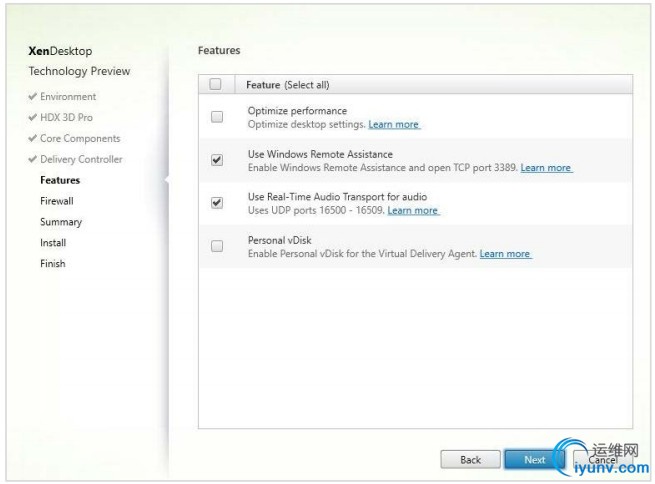Disable Real-Time Audio Transport checkbox
Screen dimensions: 655x484
217,203
